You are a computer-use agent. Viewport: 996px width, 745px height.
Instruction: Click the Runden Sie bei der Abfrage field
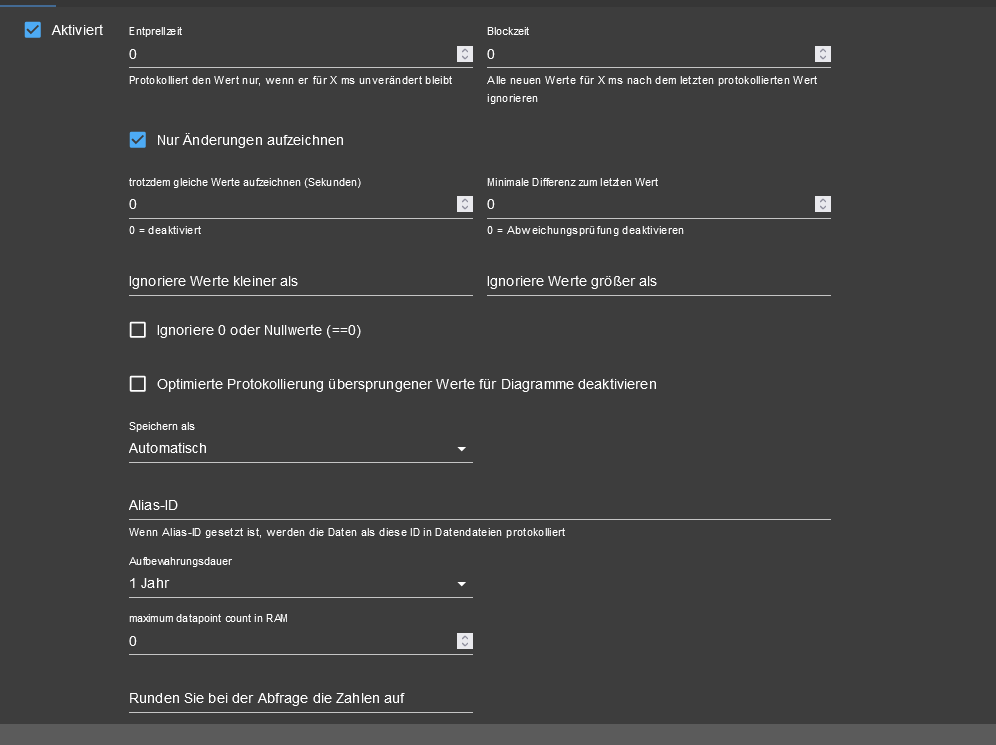click(300, 699)
